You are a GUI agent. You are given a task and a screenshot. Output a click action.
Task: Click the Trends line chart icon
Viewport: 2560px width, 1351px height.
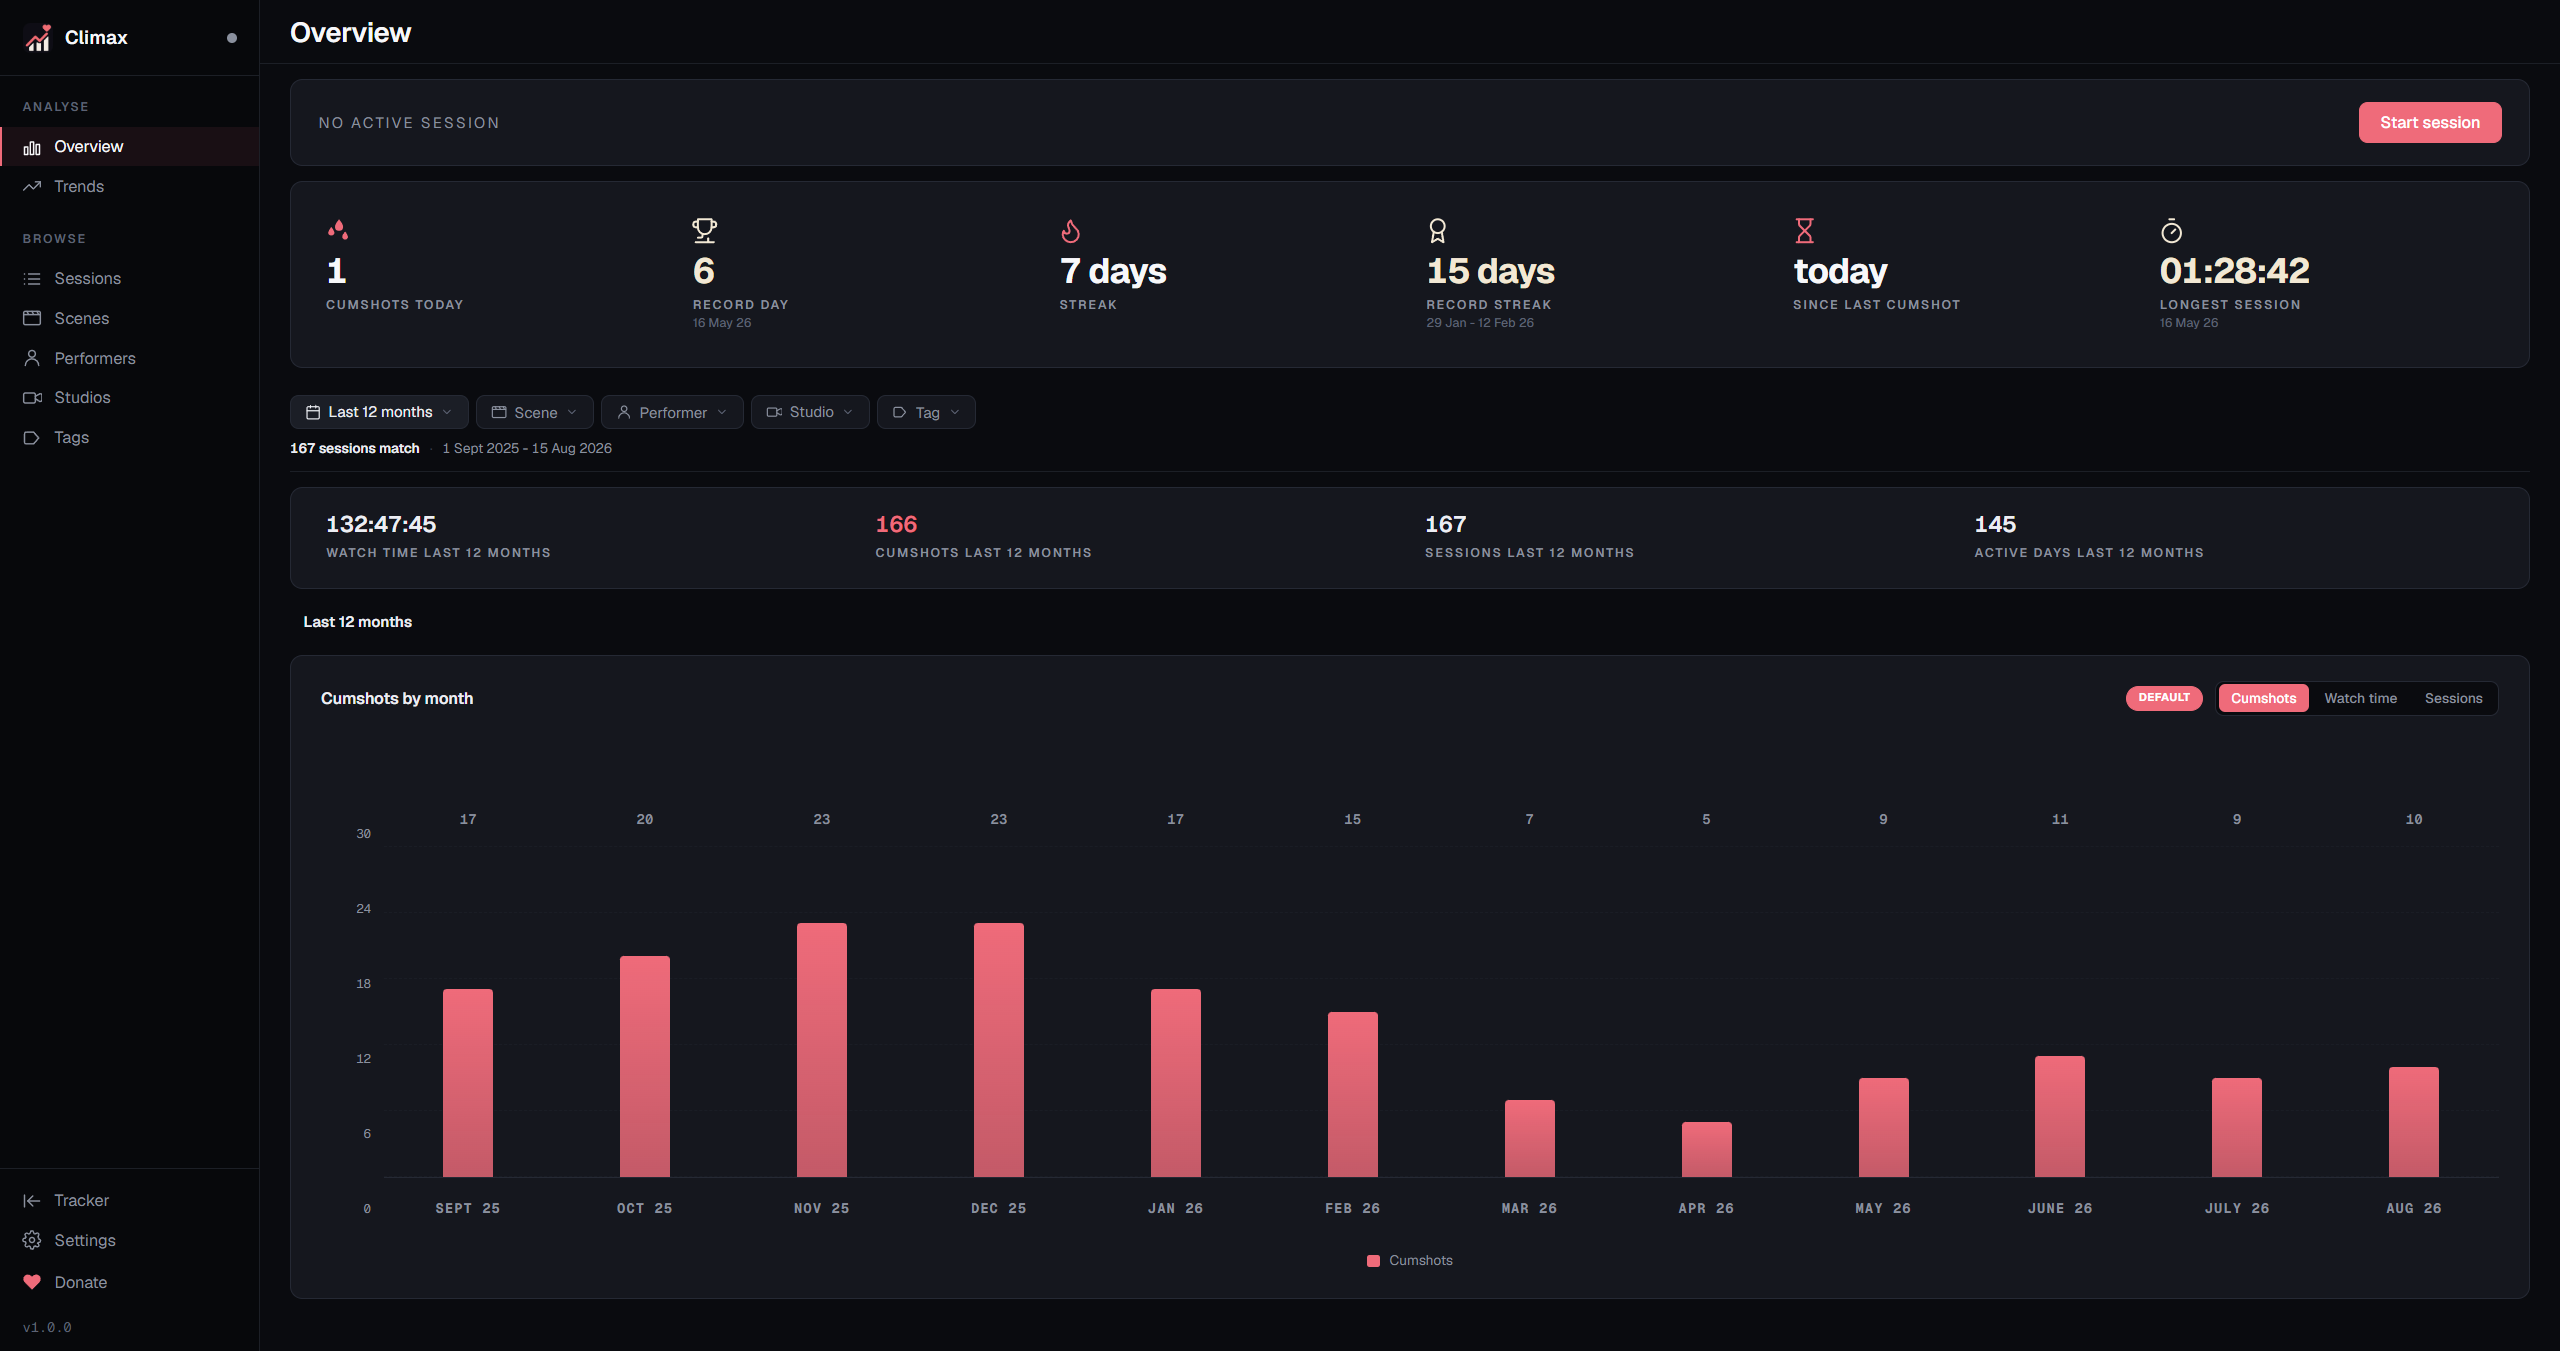click(32, 186)
